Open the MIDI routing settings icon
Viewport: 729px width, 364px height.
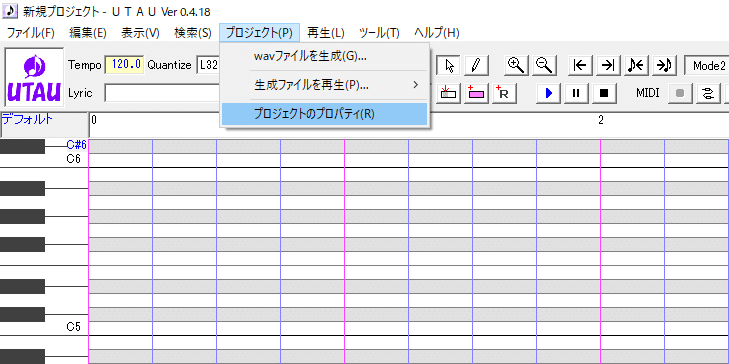click(x=708, y=93)
